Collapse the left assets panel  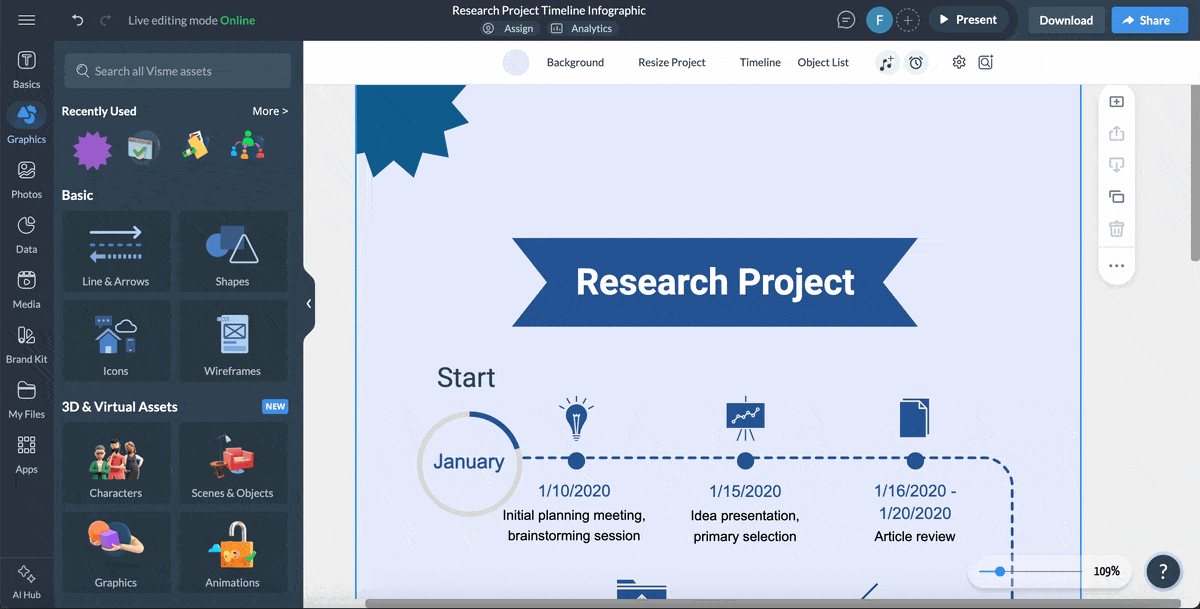click(x=308, y=302)
